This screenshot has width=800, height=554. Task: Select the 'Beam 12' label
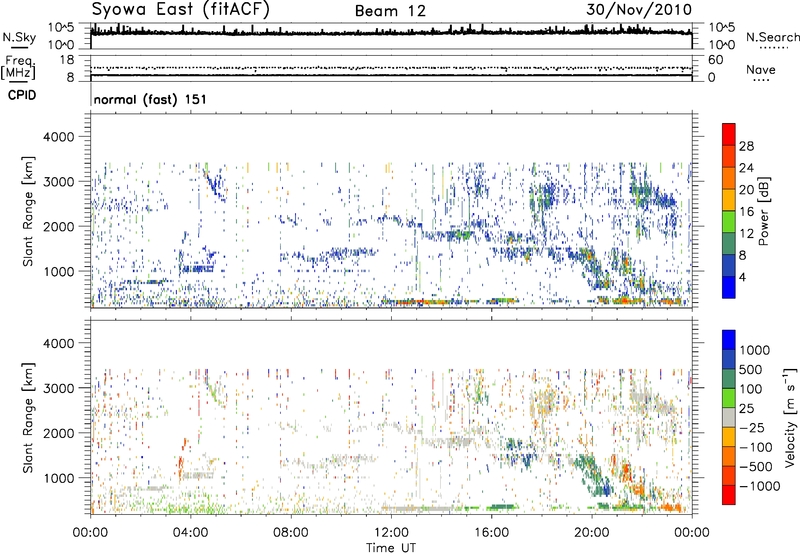(x=390, y=11)
